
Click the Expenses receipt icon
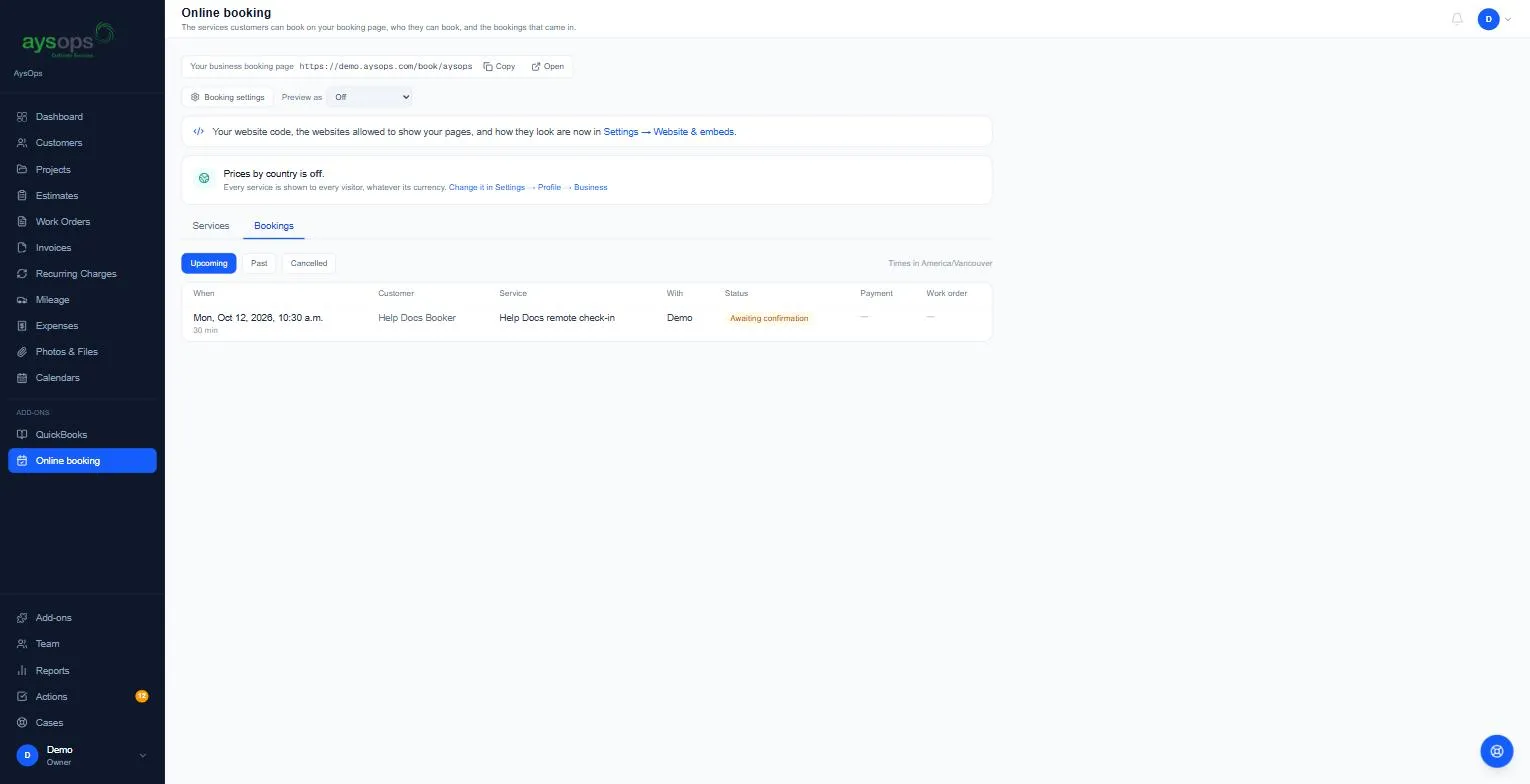point(22,326)
